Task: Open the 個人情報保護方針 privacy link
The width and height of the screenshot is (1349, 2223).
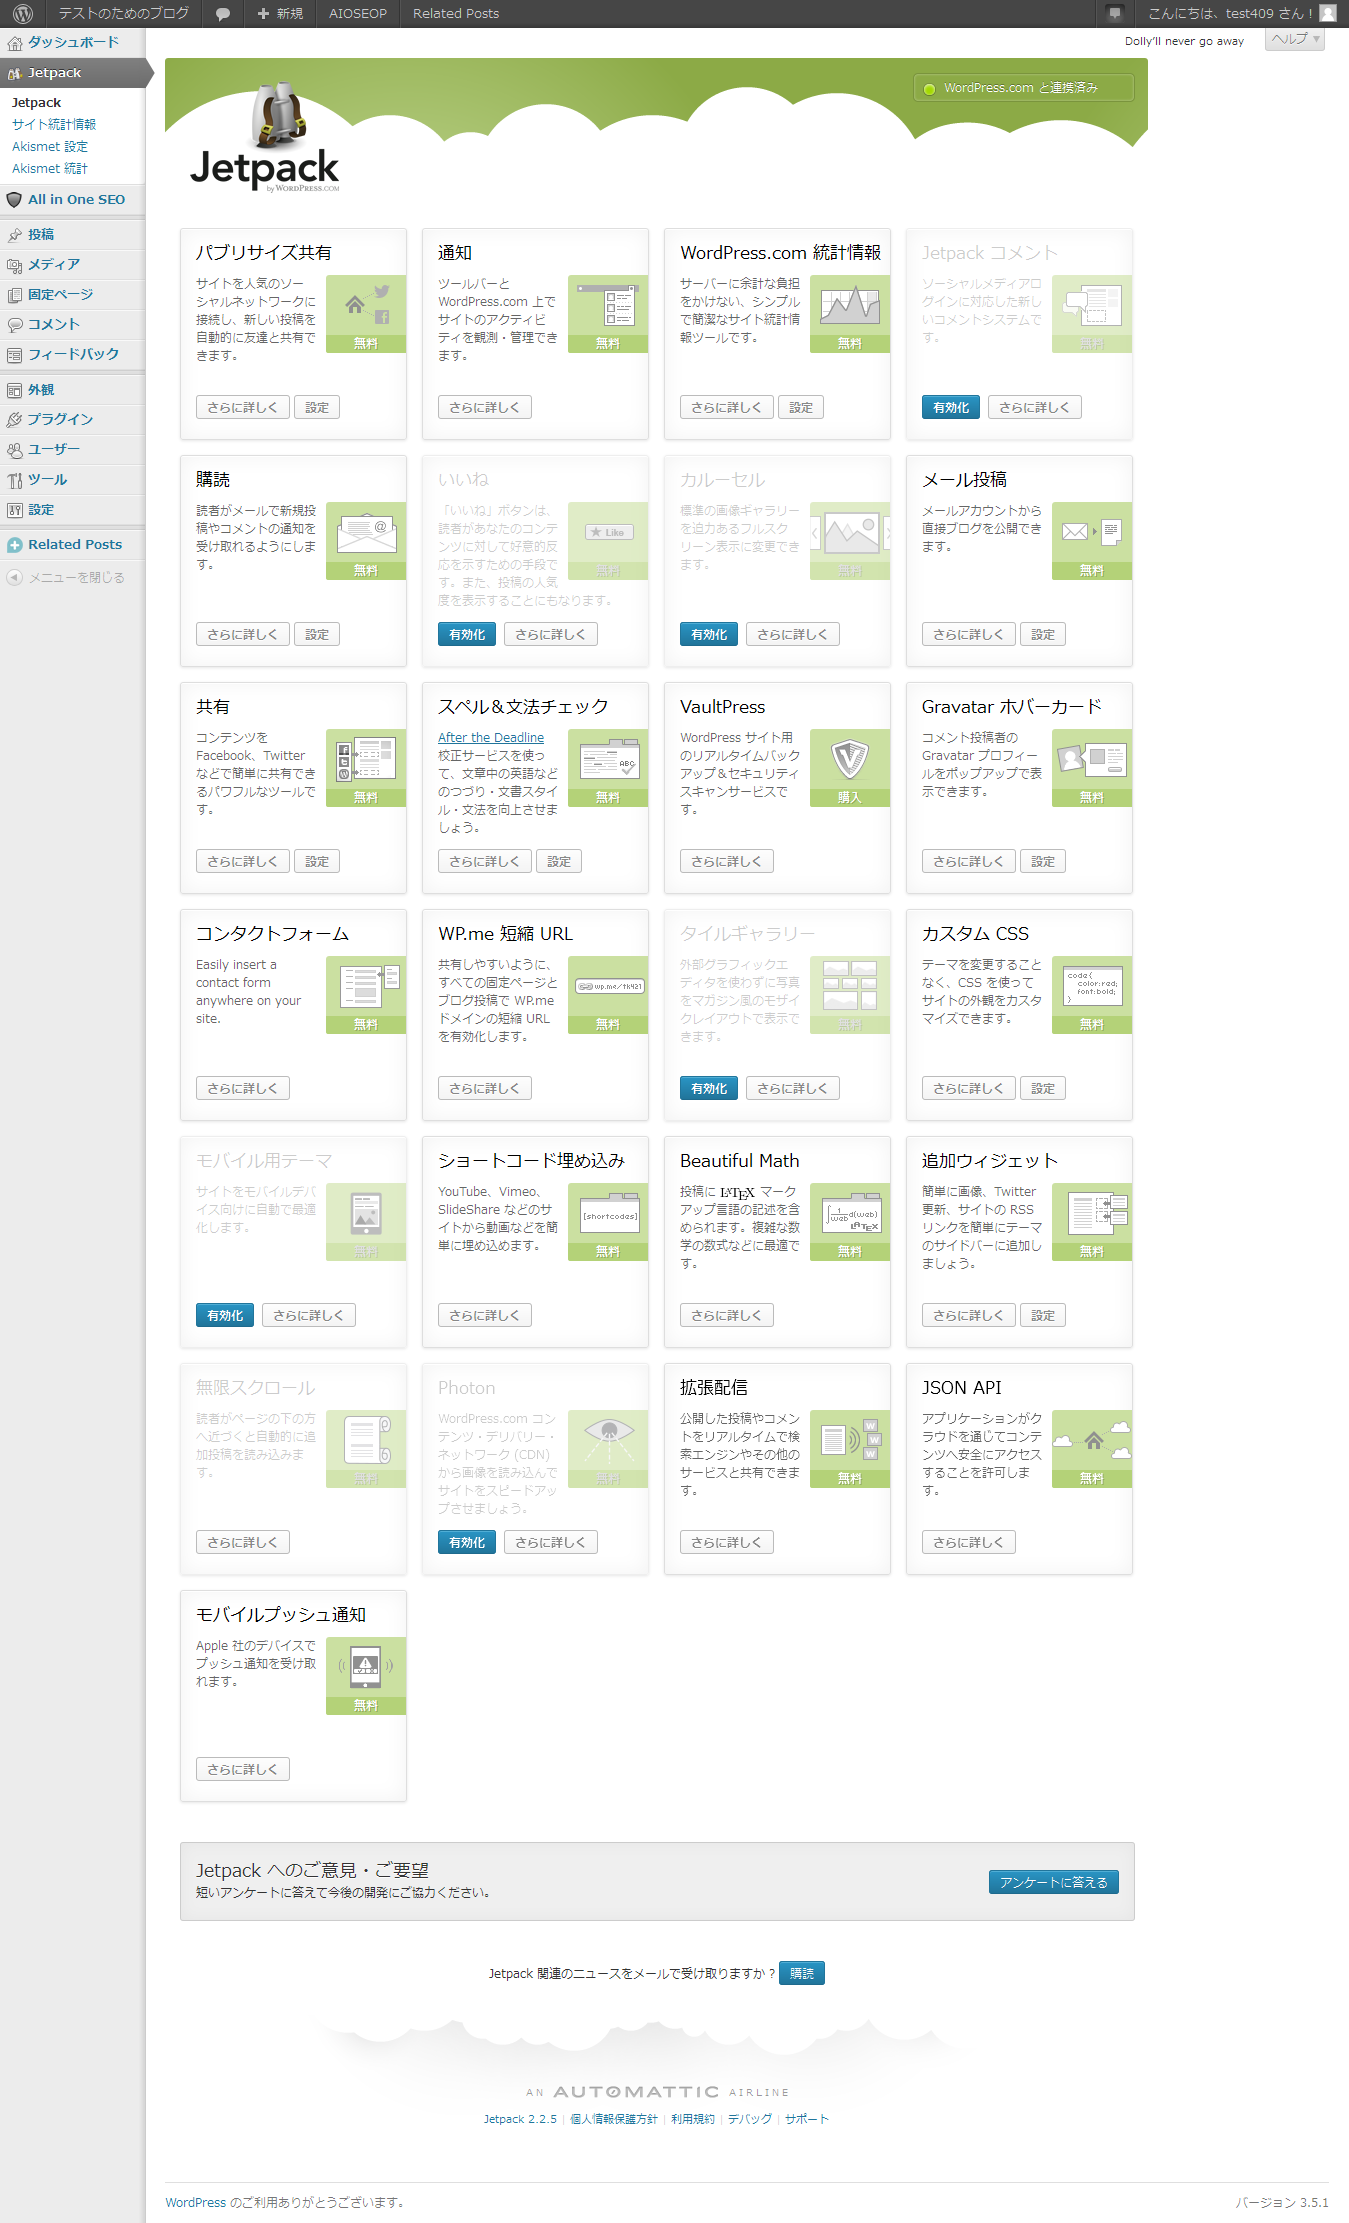Action: pyautogui.click(x=614, y=2119)
